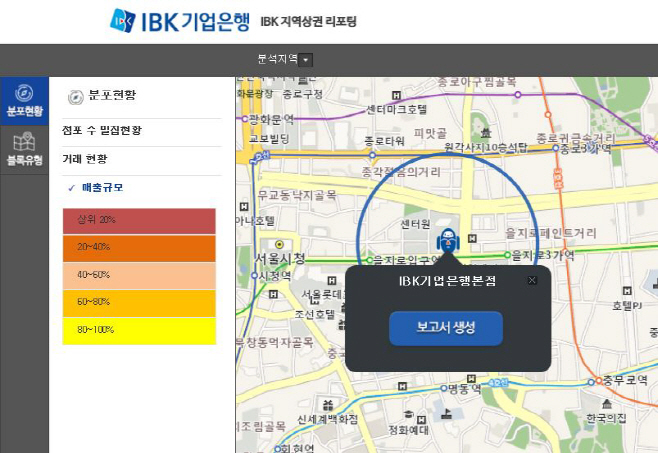Click the IBK기업은행 logo
The image size is (658, 453).
click(180, 21)
